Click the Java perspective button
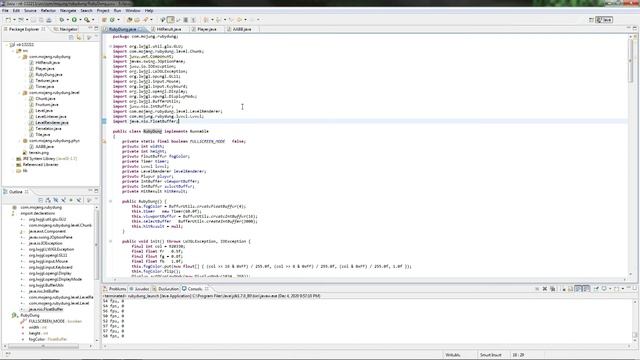 pyautogui.click(x=604, y=20)
